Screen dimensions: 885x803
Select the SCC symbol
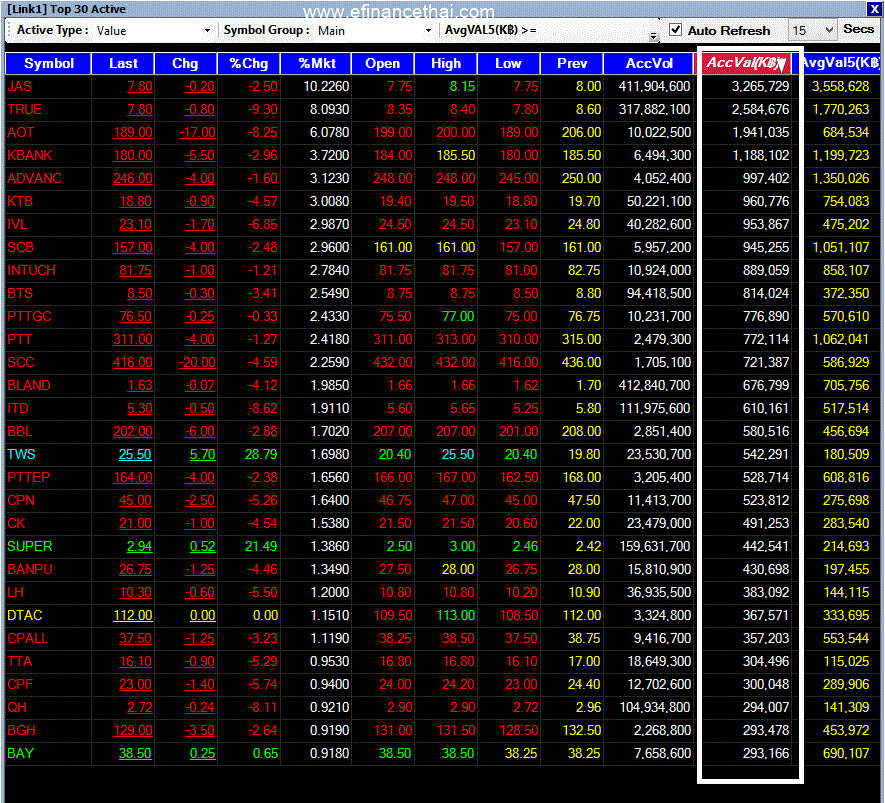pyautogui.click(x=21, y=362)
